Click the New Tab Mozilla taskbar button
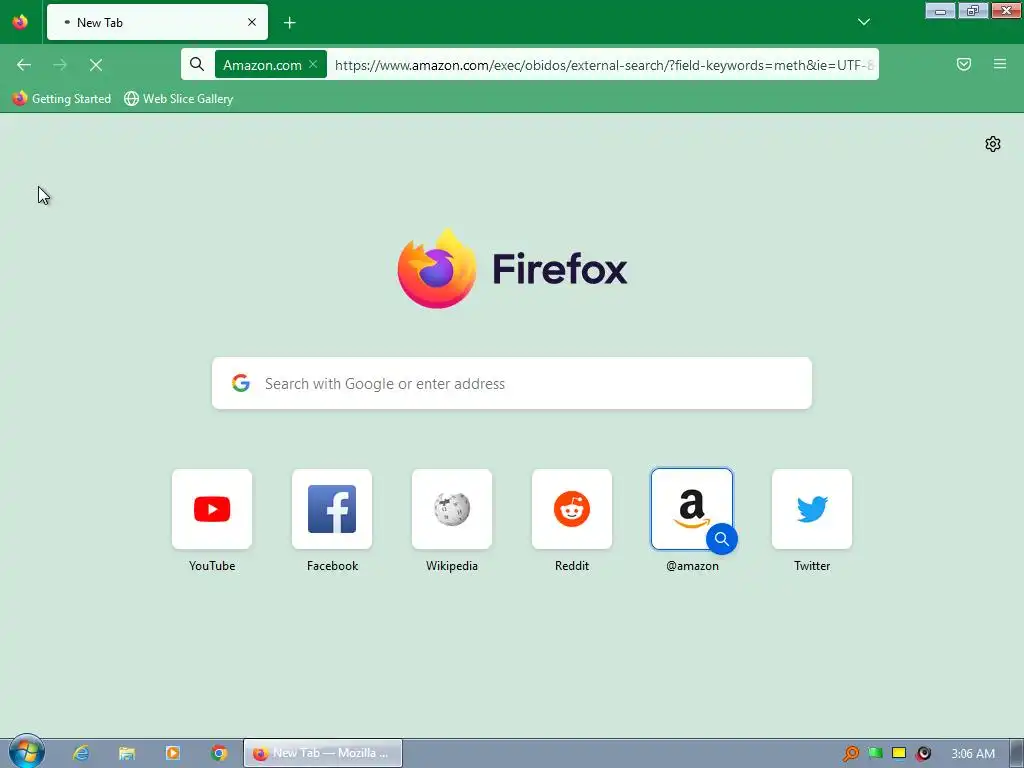The width and height of the screenshot is (1024, 768). coord(323,753)
